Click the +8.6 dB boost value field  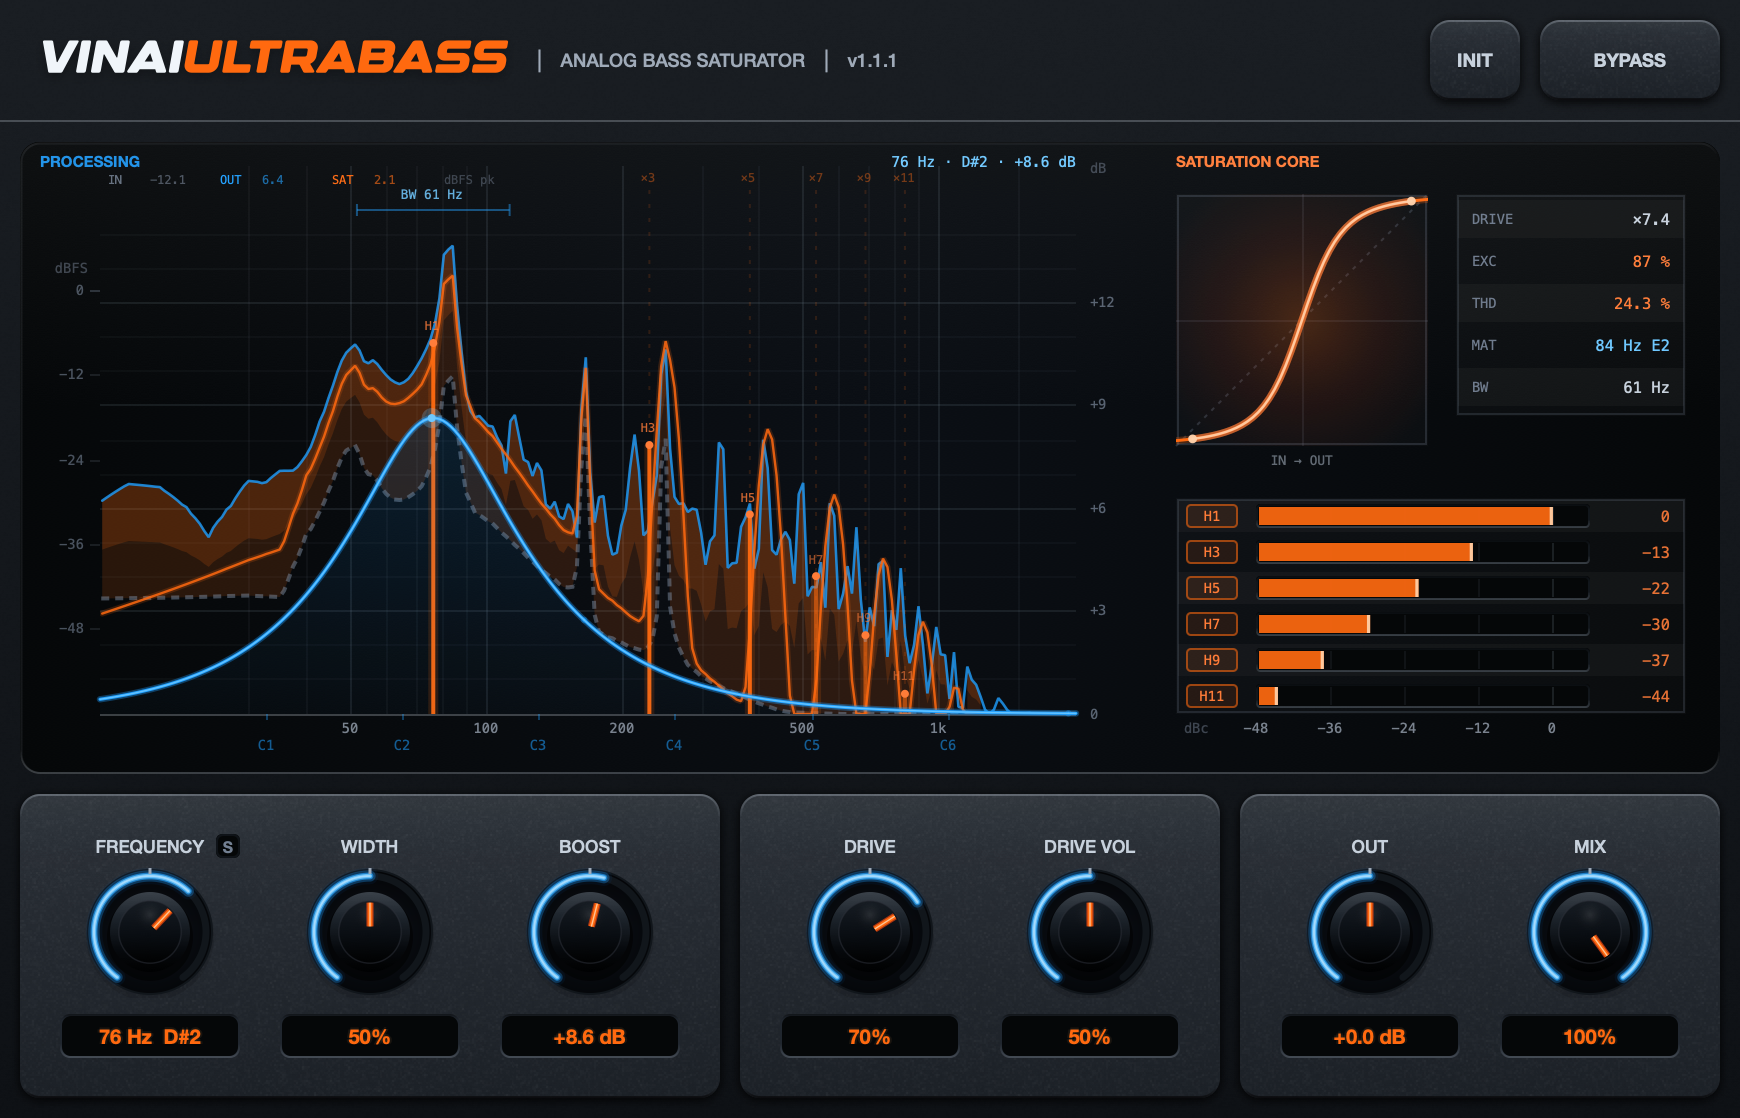590,1037
